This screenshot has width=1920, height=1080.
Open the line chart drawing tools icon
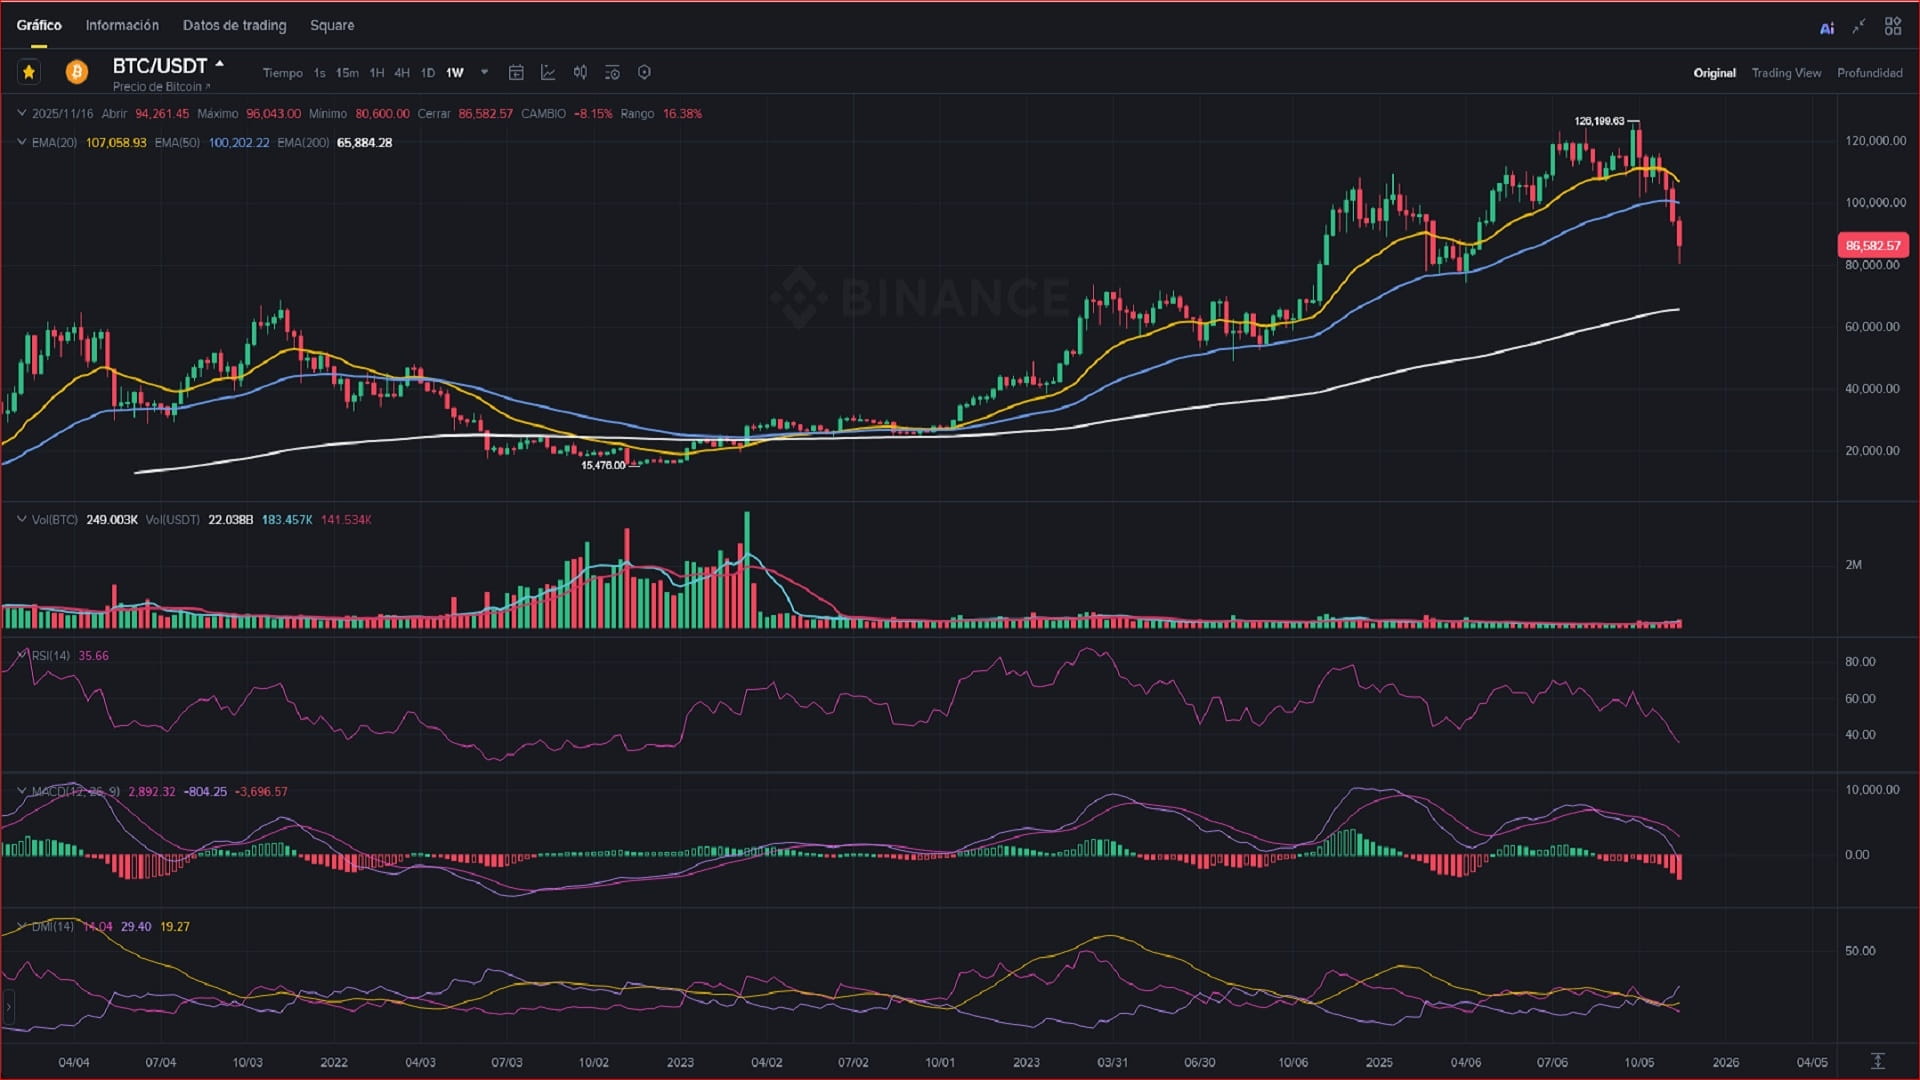click(x=548, y=72)
